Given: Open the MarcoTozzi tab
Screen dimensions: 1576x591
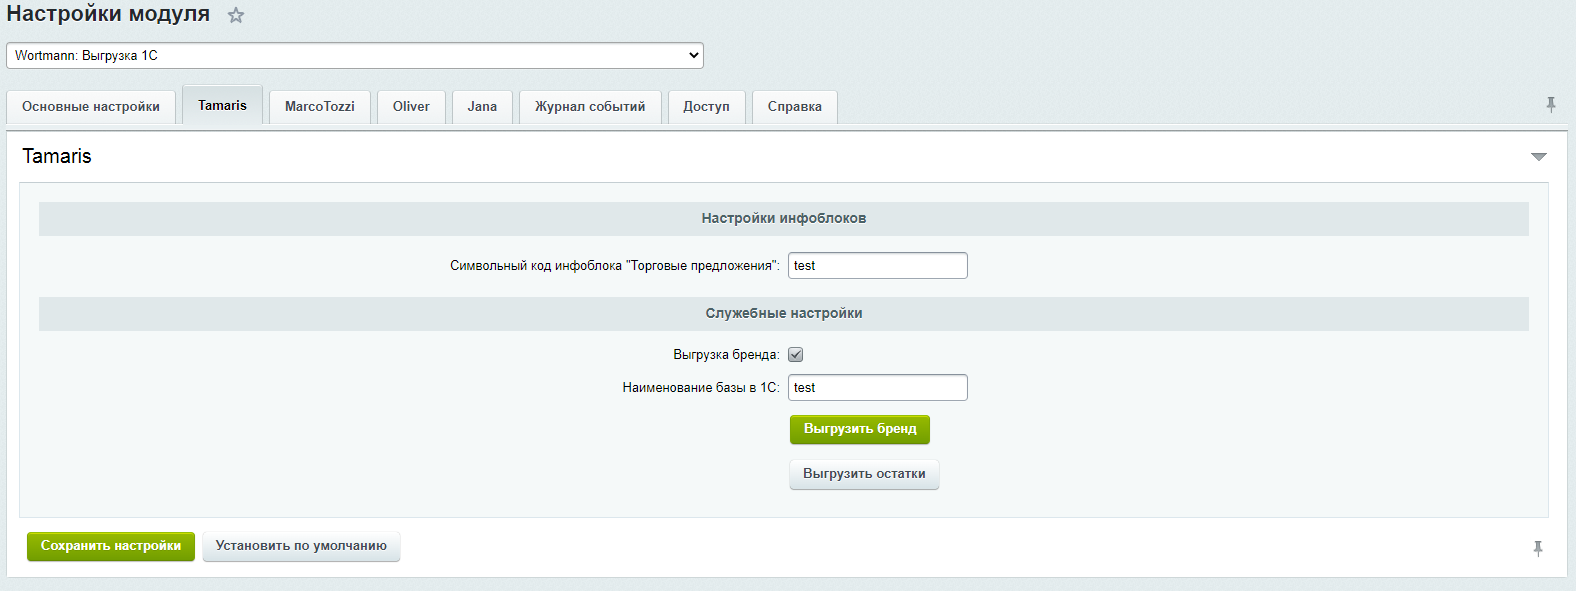Looking at the screenshot, I should pyautogui.click(x=319, y=107).
